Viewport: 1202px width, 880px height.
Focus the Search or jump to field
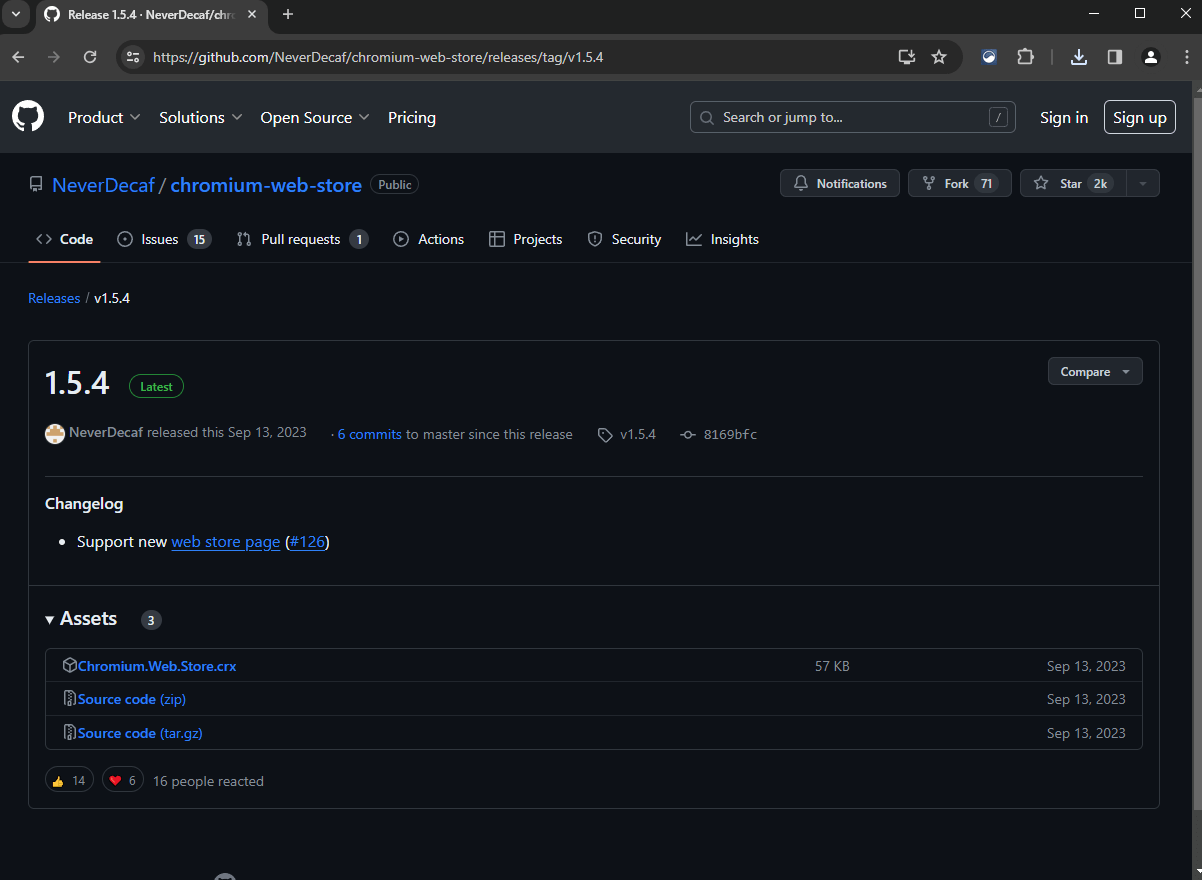coord(853,118)
